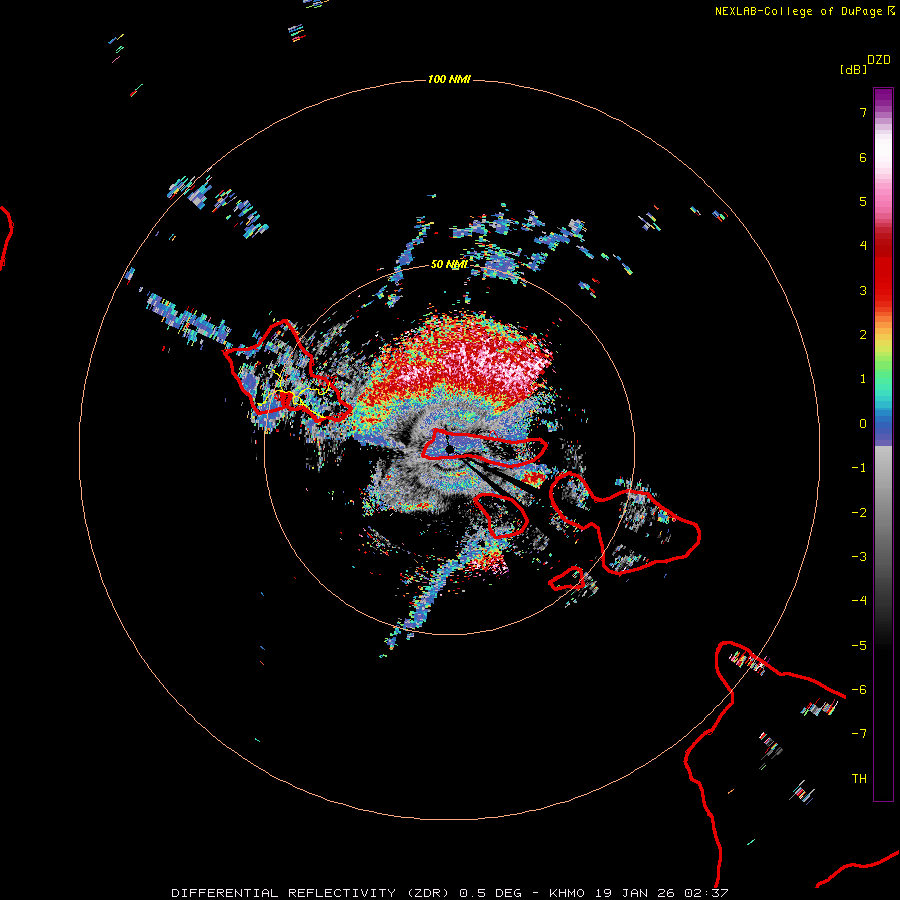Click the 2 value on color scale
Viewport: 900px width, 900px height.
[x=863, y=335]
